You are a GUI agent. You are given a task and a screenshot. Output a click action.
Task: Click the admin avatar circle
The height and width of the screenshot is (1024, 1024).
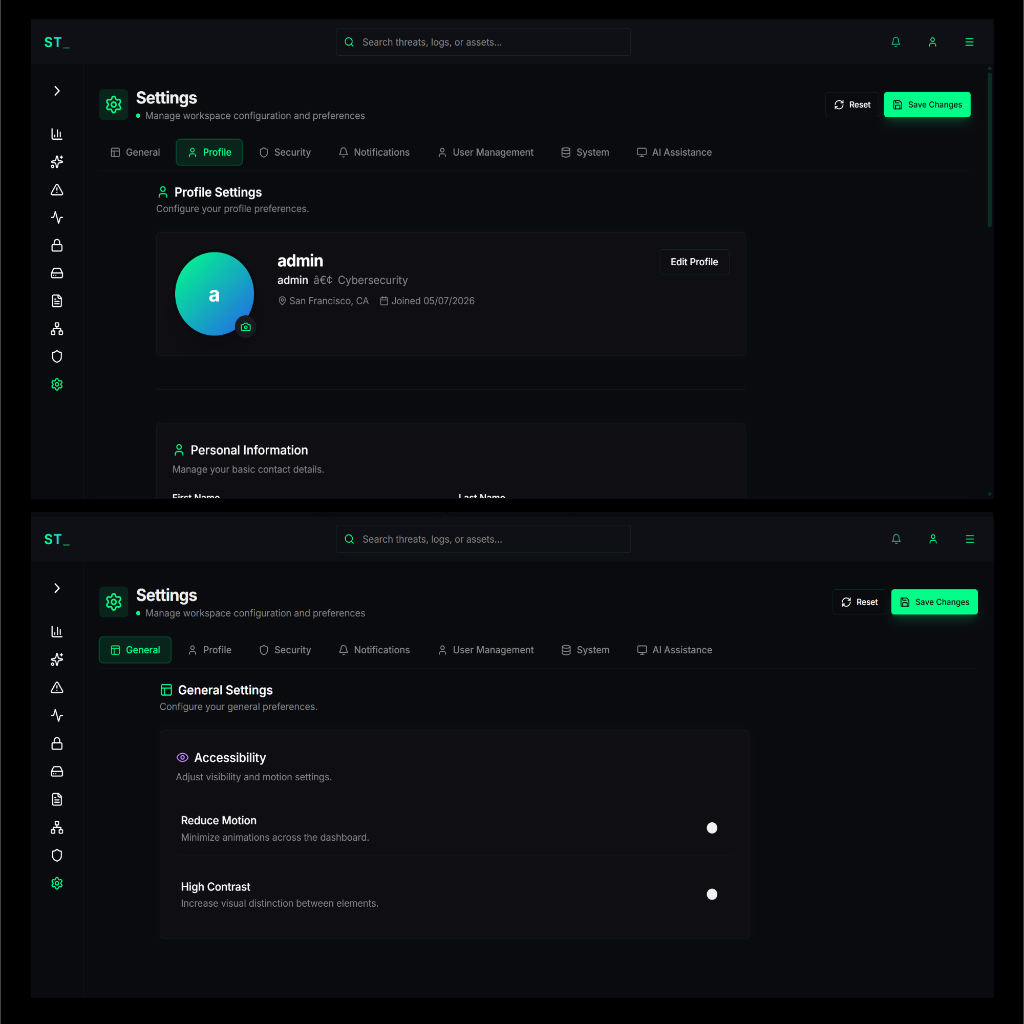coord(214,294)
